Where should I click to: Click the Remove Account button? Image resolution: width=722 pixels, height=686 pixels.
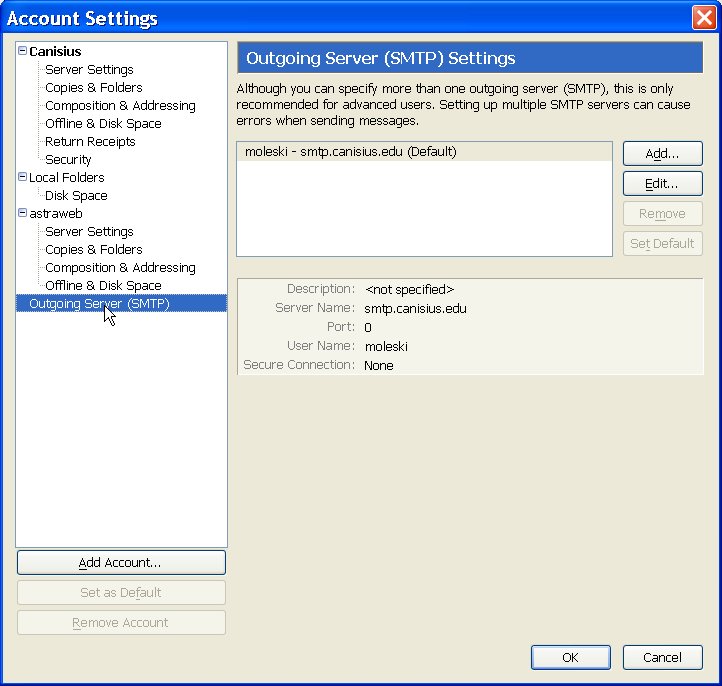point(121,622)
